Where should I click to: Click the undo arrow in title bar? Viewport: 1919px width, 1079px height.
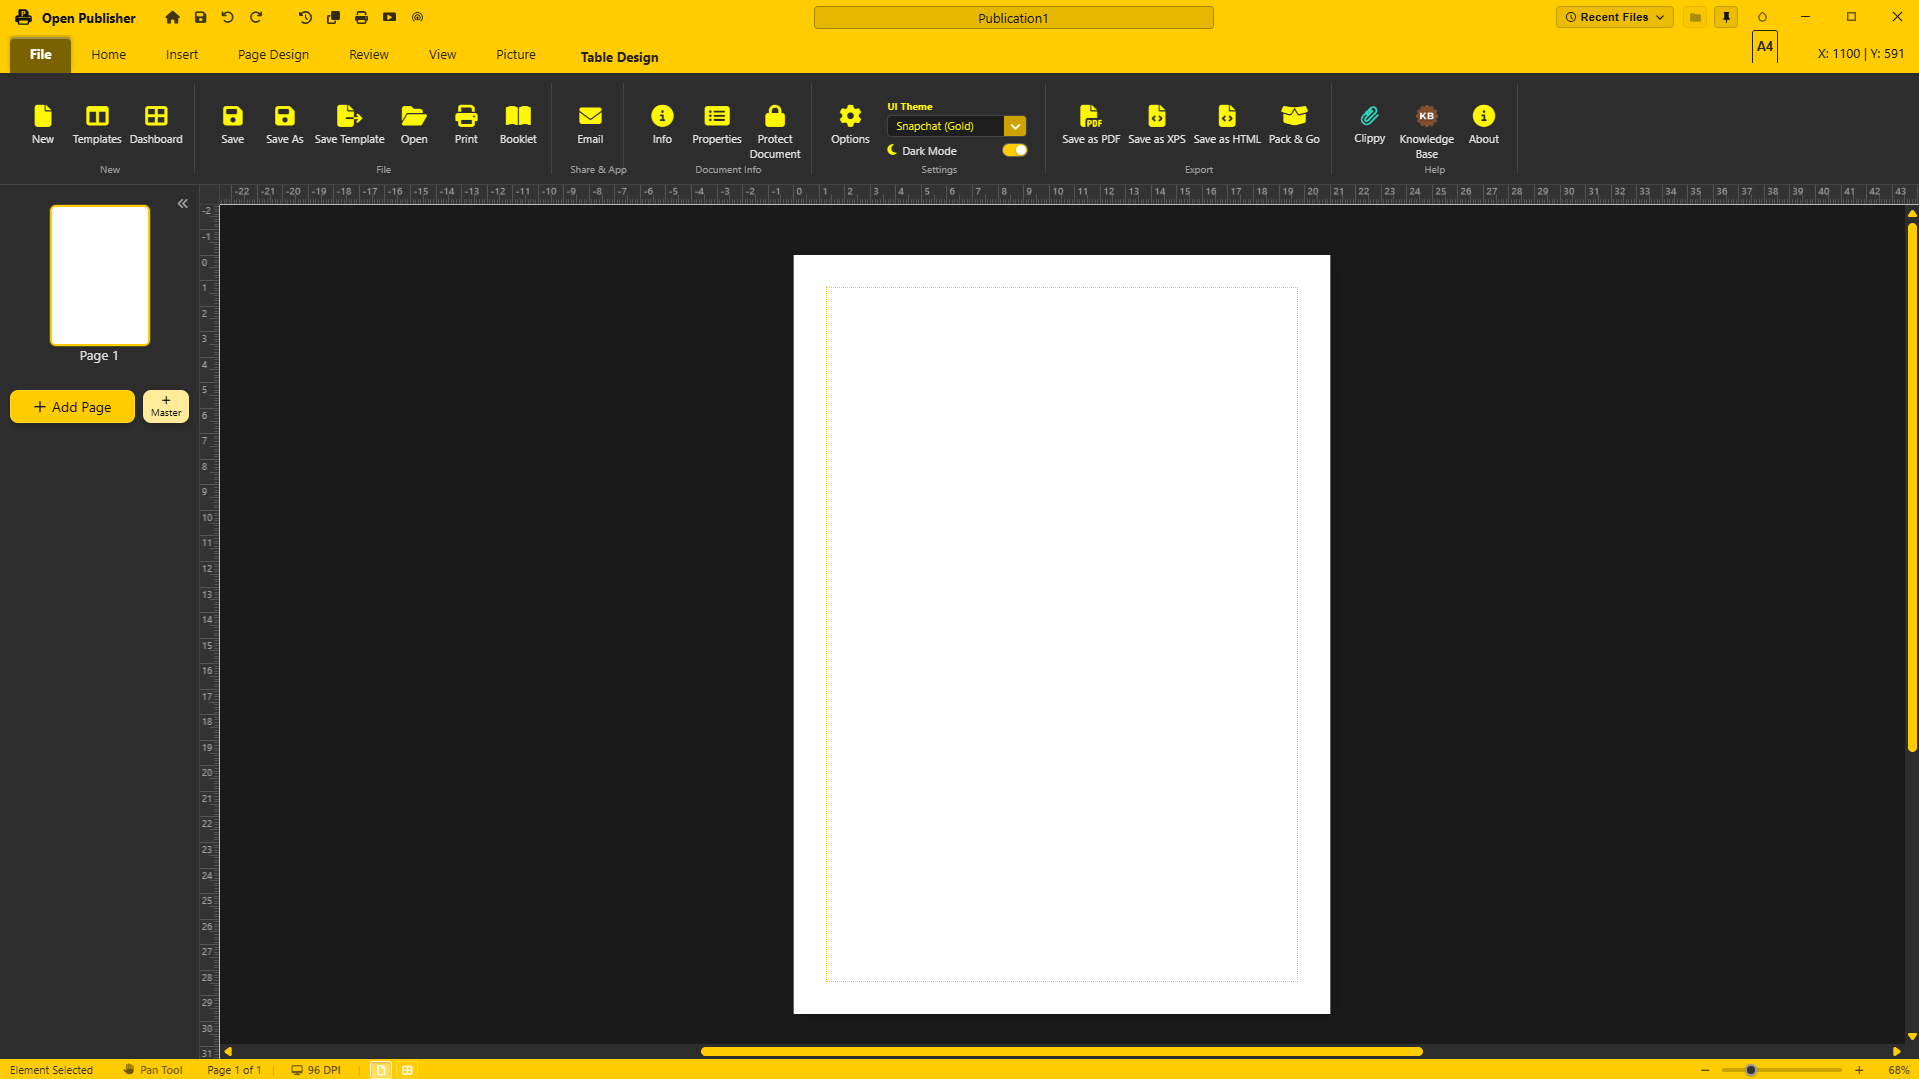pos(228,17)
